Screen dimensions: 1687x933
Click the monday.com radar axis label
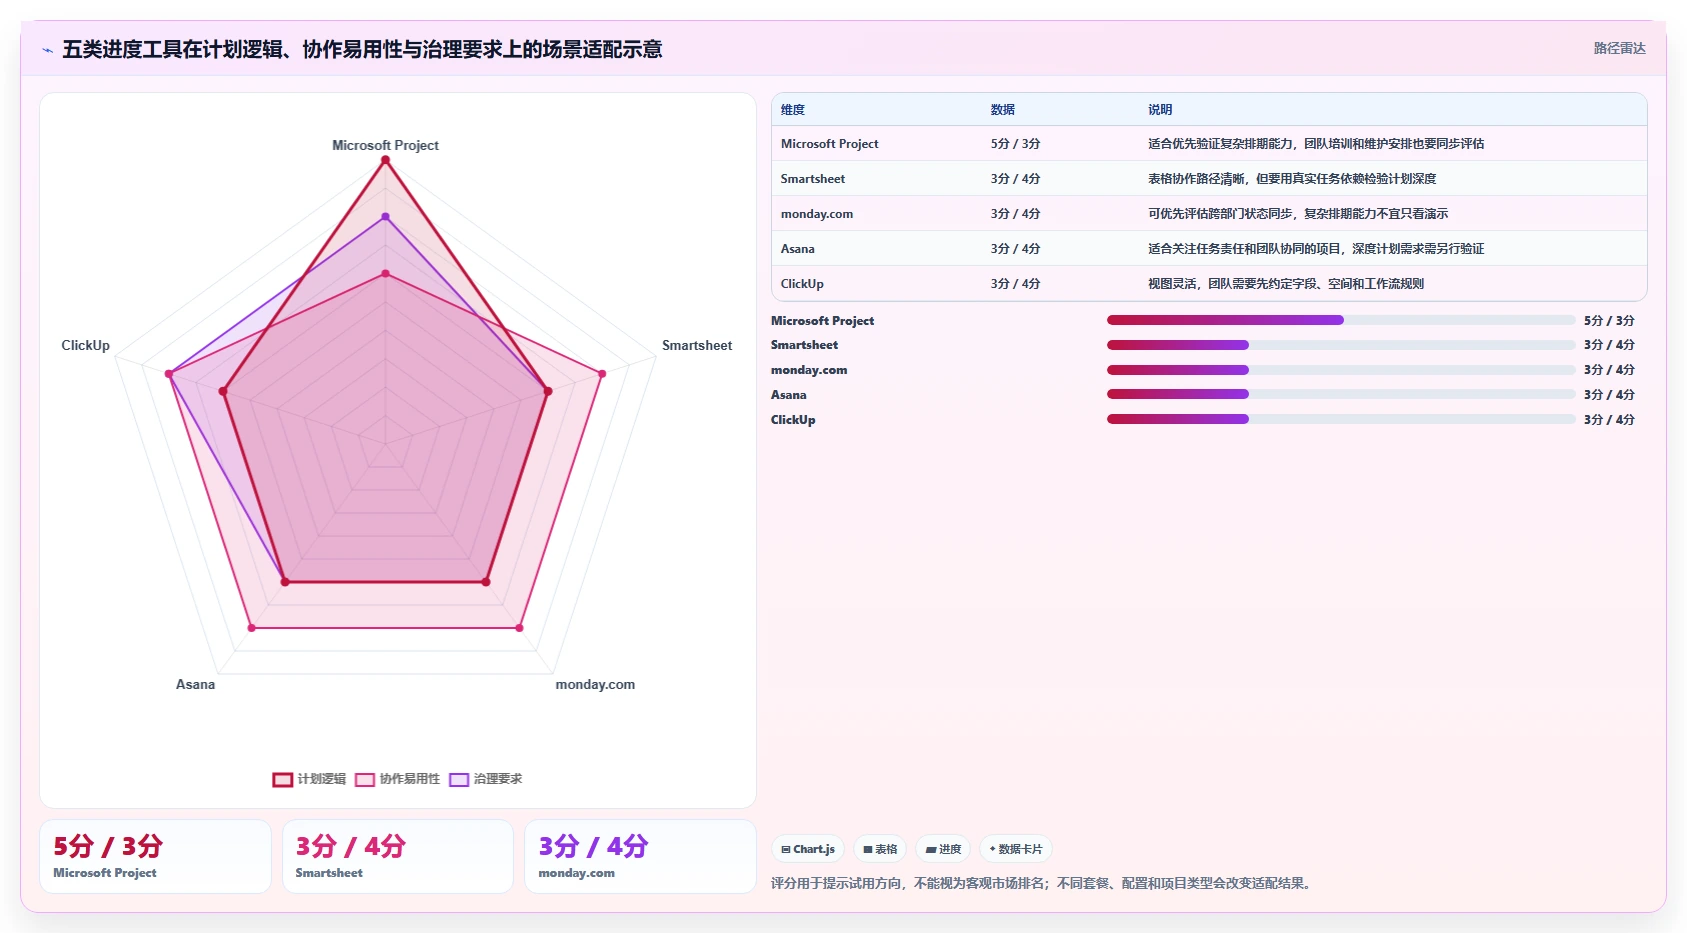click(595, 684)
